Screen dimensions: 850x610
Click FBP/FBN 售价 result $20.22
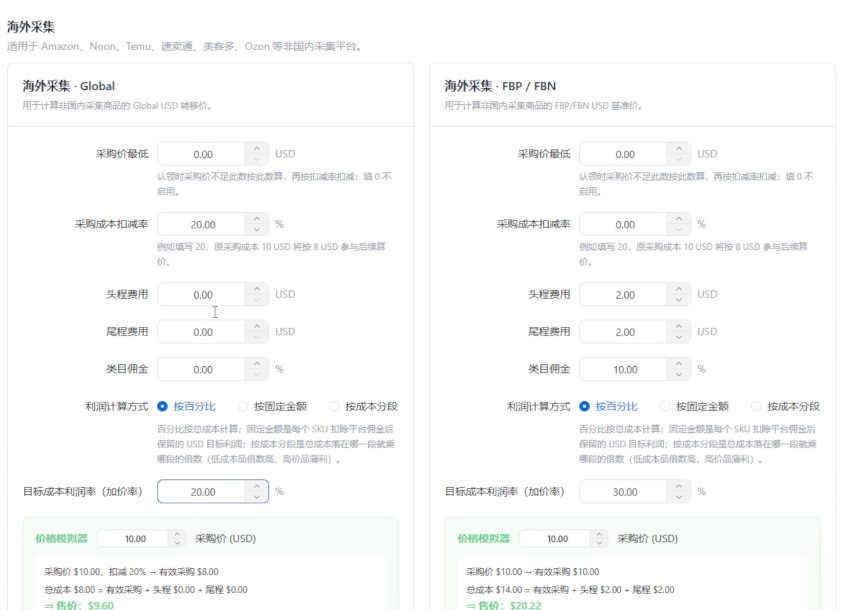[x=504, y=605]
